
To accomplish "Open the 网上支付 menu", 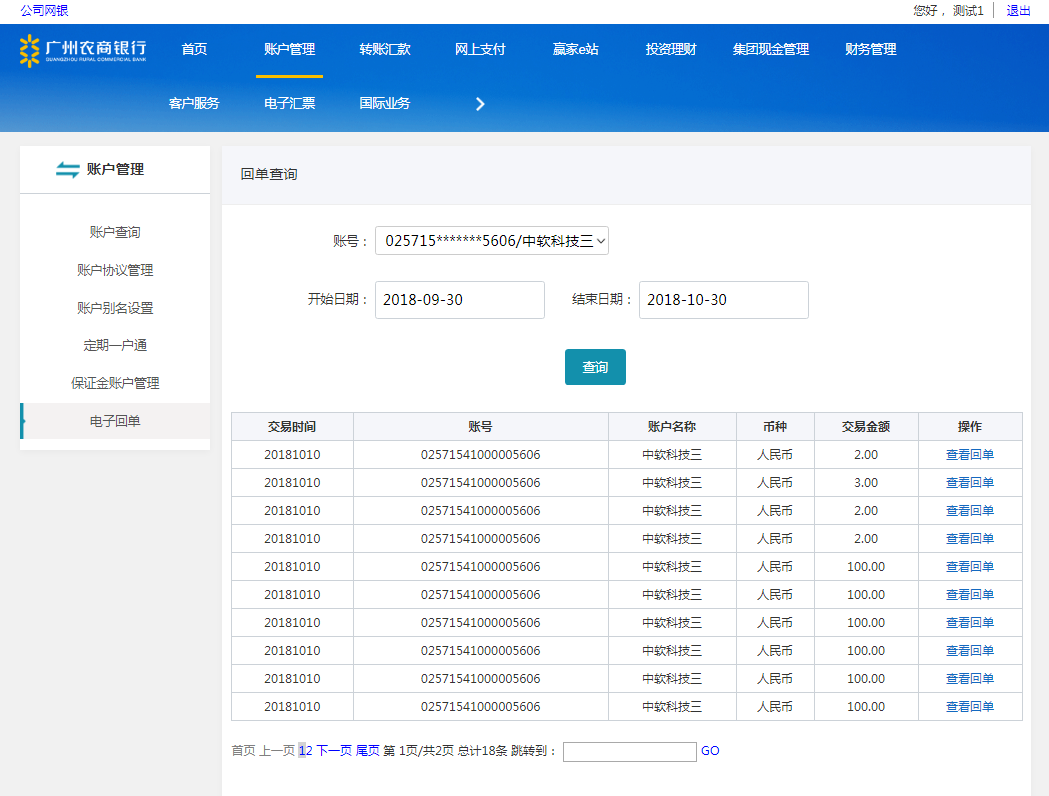I will coord(480,49).
